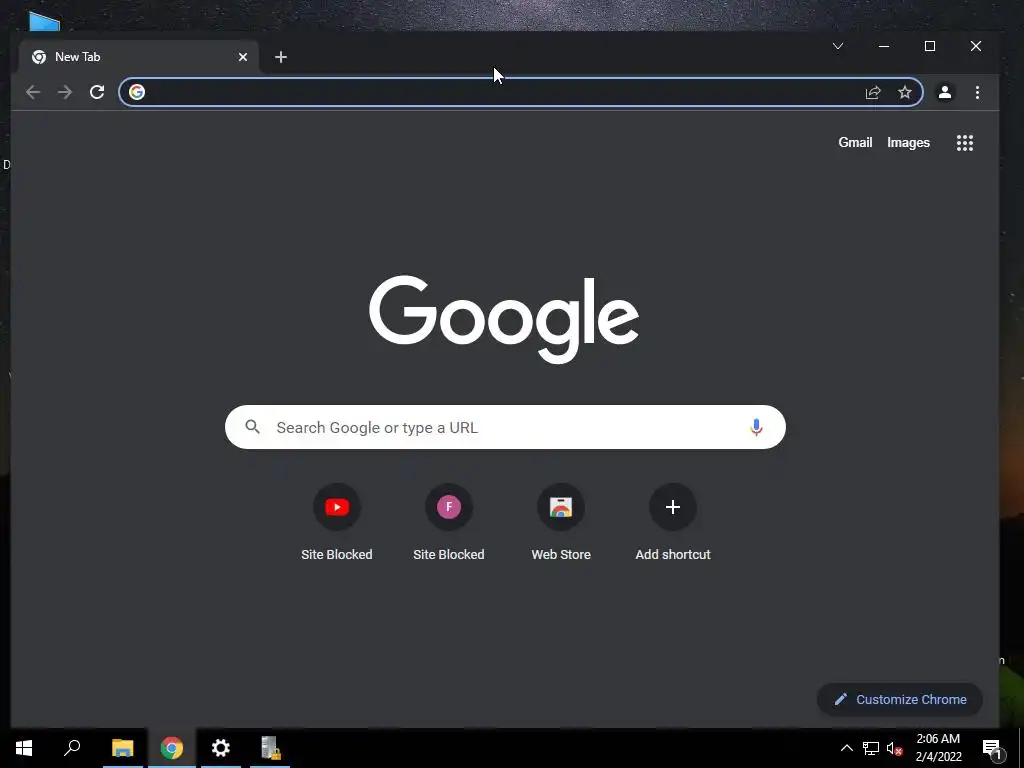The width and height of the screenshot is (1024, 768).
Task: Click Customize Chrome button
Action: pos(899,699)
